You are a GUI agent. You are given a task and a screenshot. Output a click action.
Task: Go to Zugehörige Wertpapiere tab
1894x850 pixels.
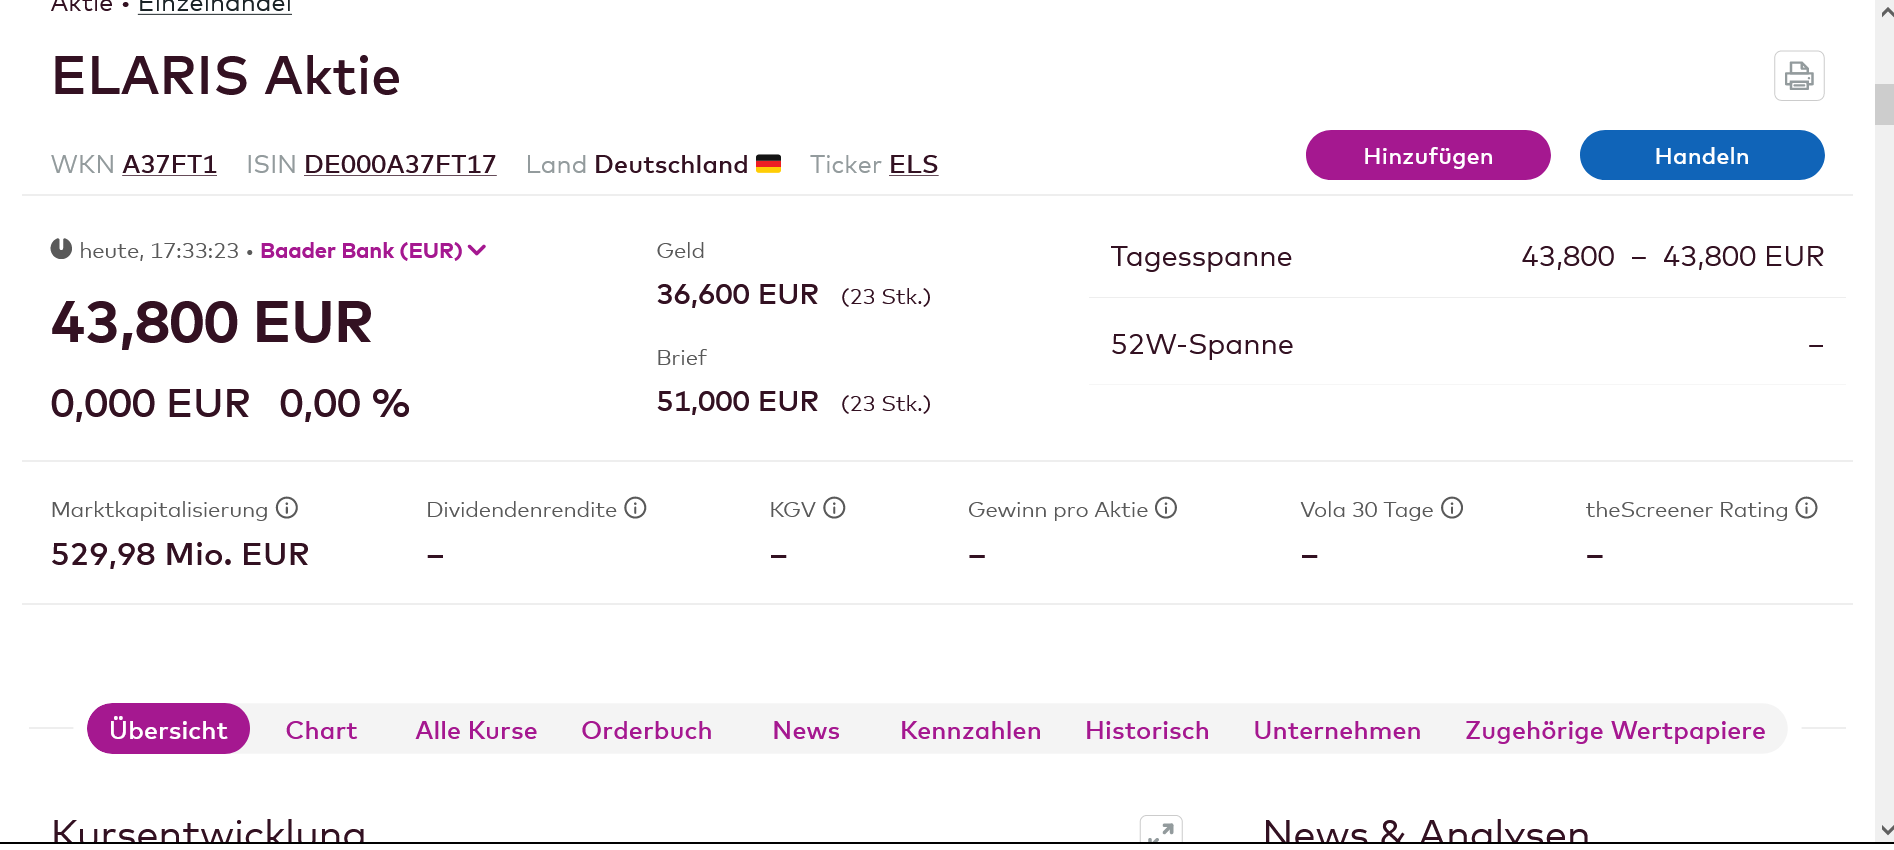1615,730
